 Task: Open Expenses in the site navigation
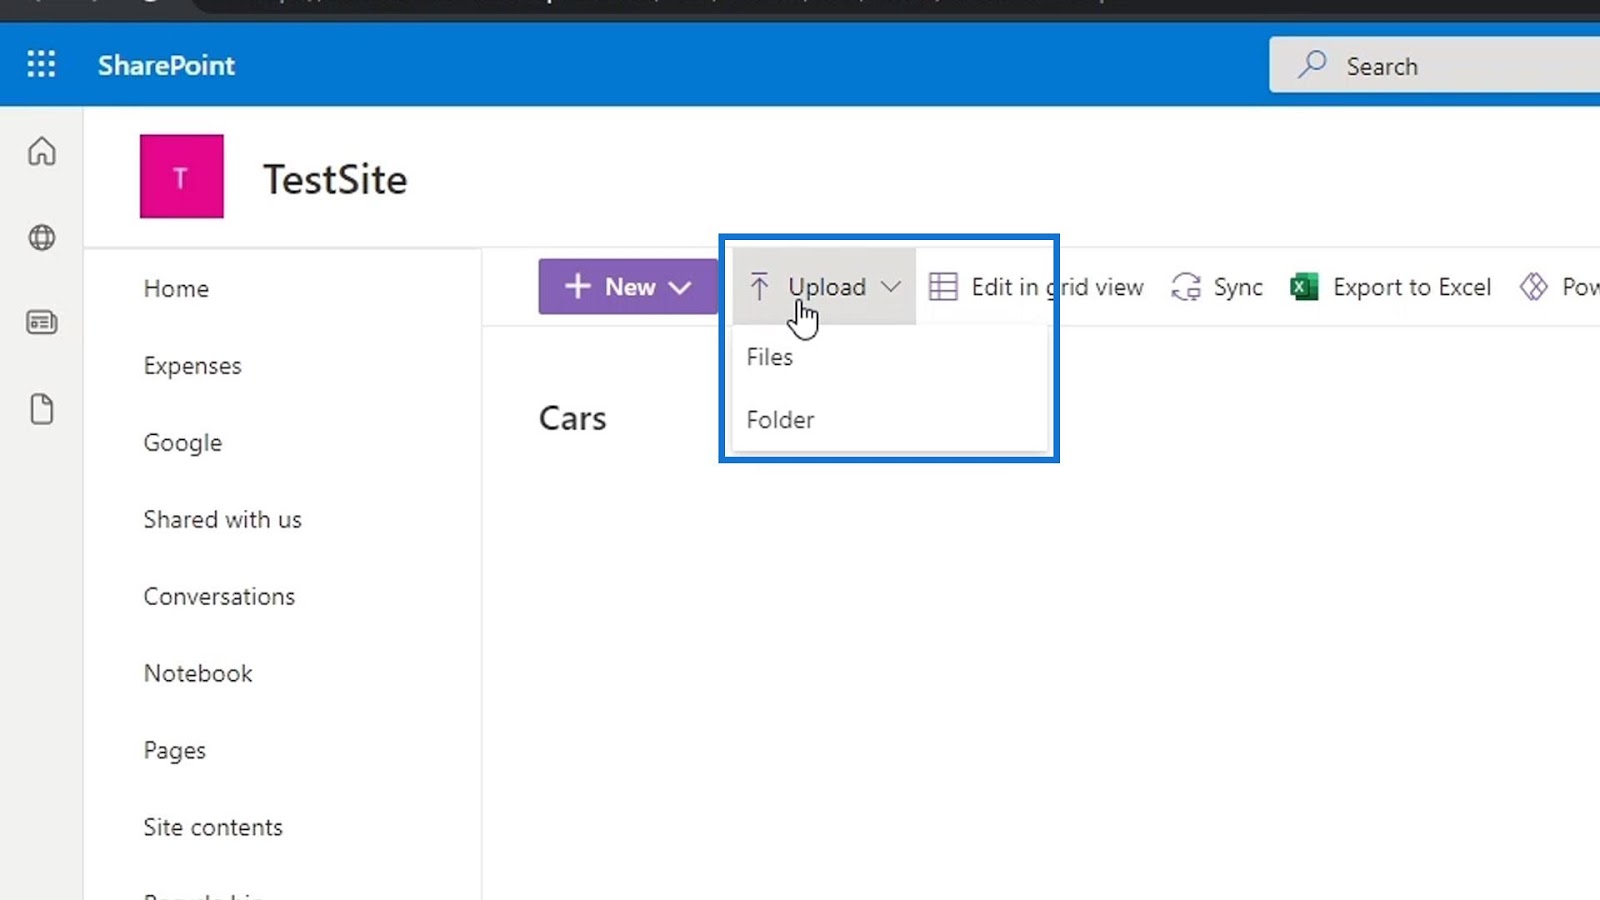(192, 366)
